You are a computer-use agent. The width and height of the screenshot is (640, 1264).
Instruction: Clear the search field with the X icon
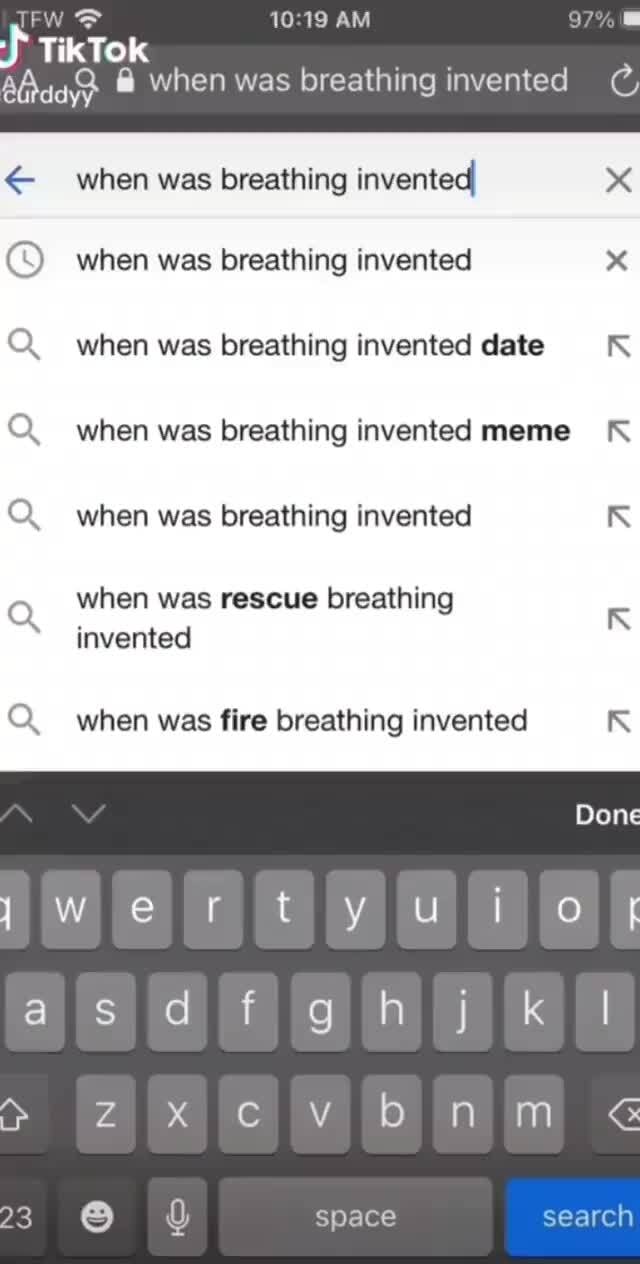pyautogui.click(x=617, y=180)
